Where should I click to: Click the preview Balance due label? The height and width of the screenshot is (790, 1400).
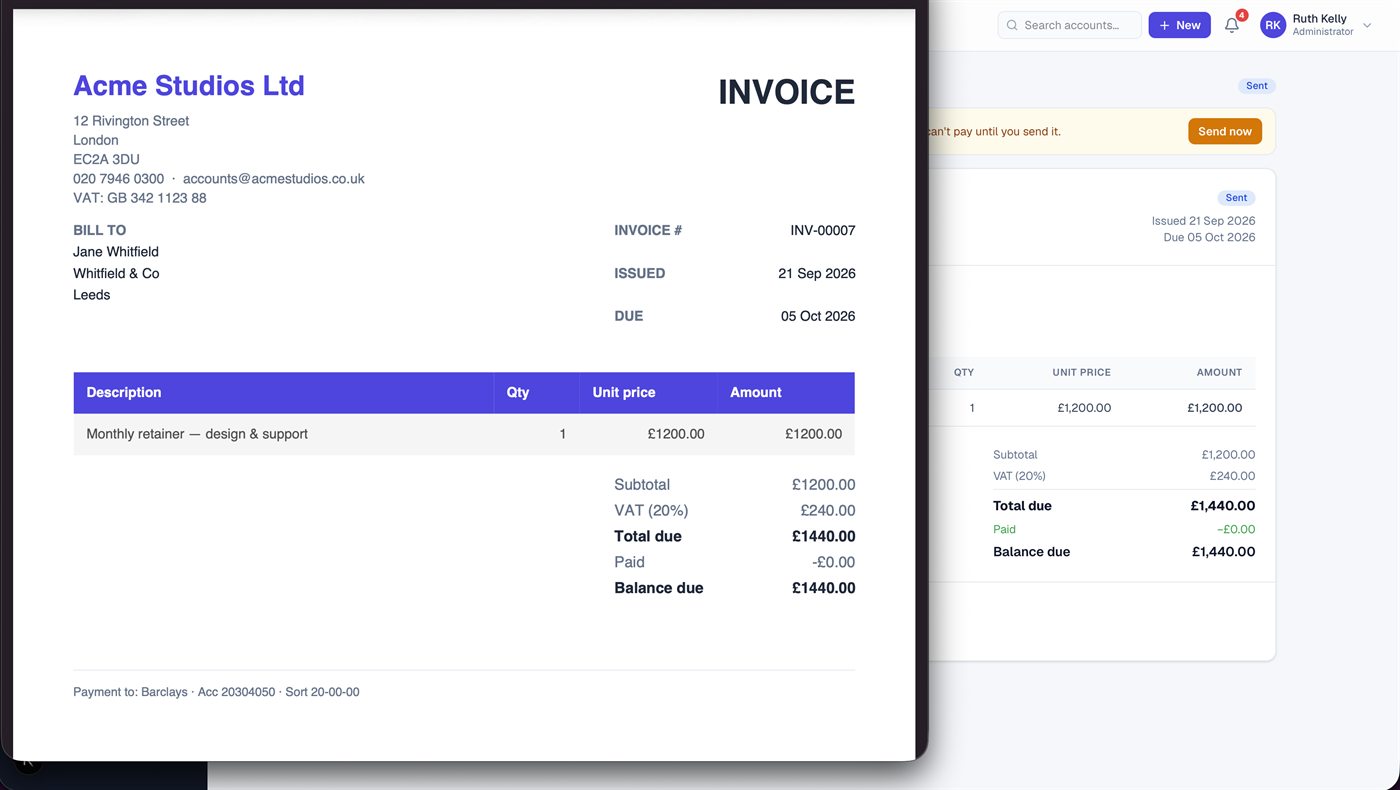tap(659, 588)
